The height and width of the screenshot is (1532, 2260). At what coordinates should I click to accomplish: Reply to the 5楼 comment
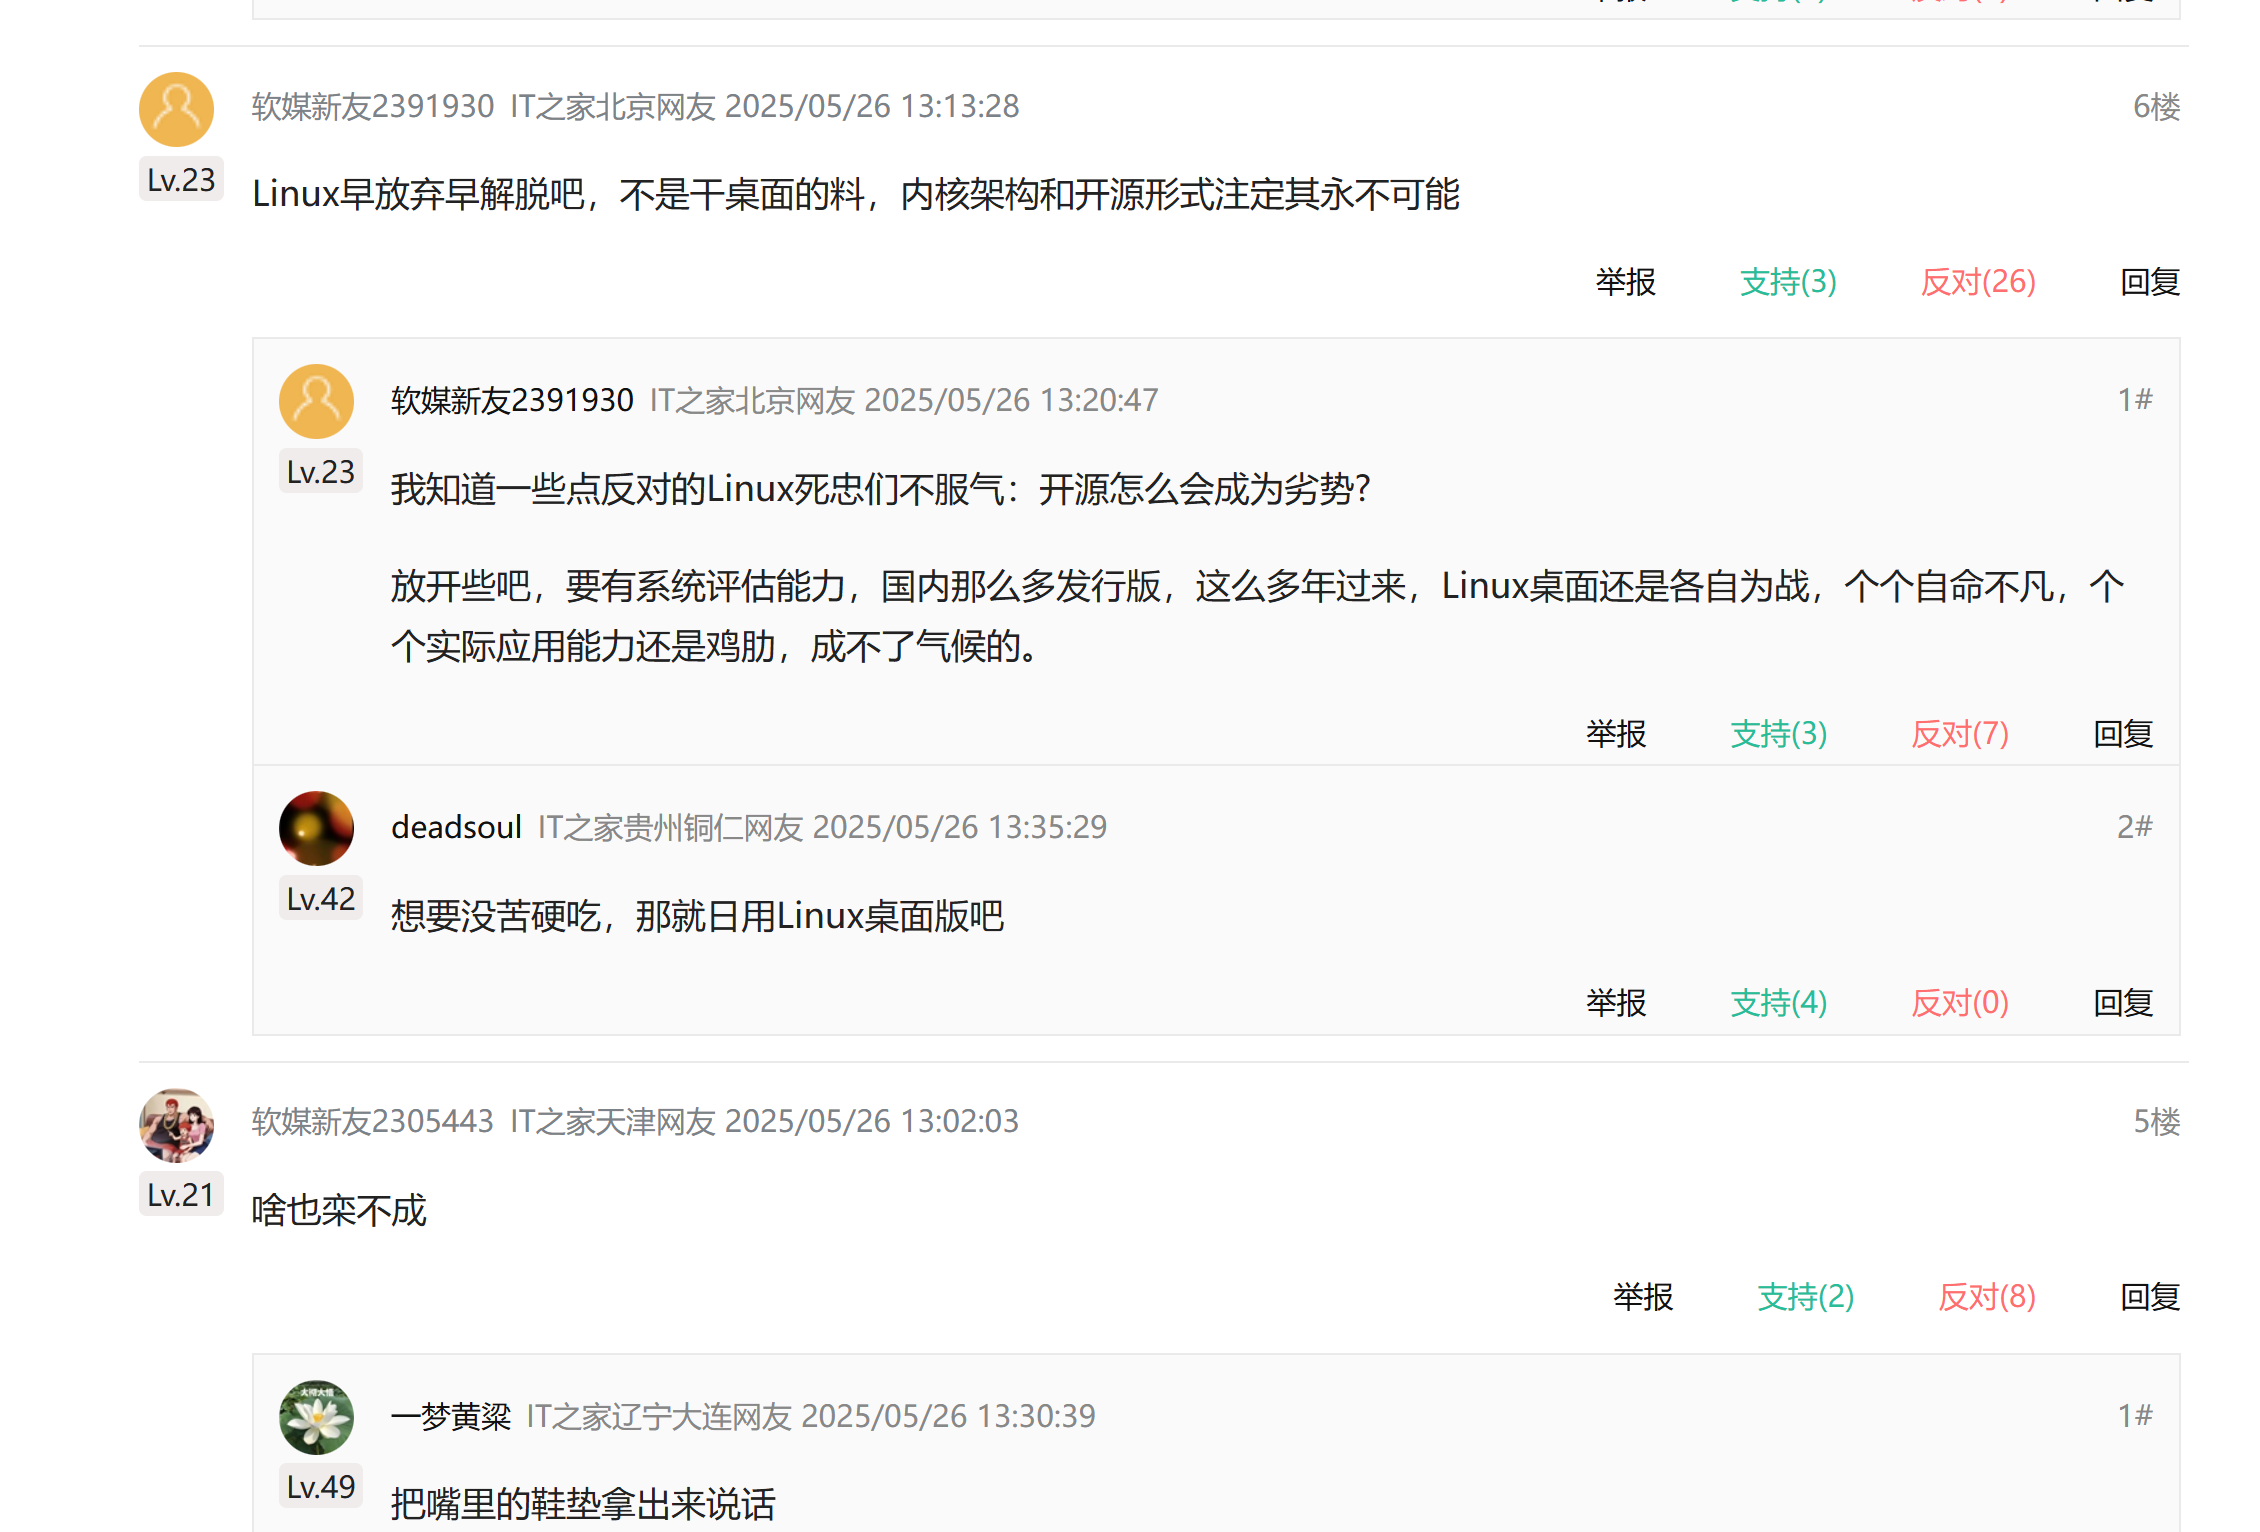click(2150, 1297)
